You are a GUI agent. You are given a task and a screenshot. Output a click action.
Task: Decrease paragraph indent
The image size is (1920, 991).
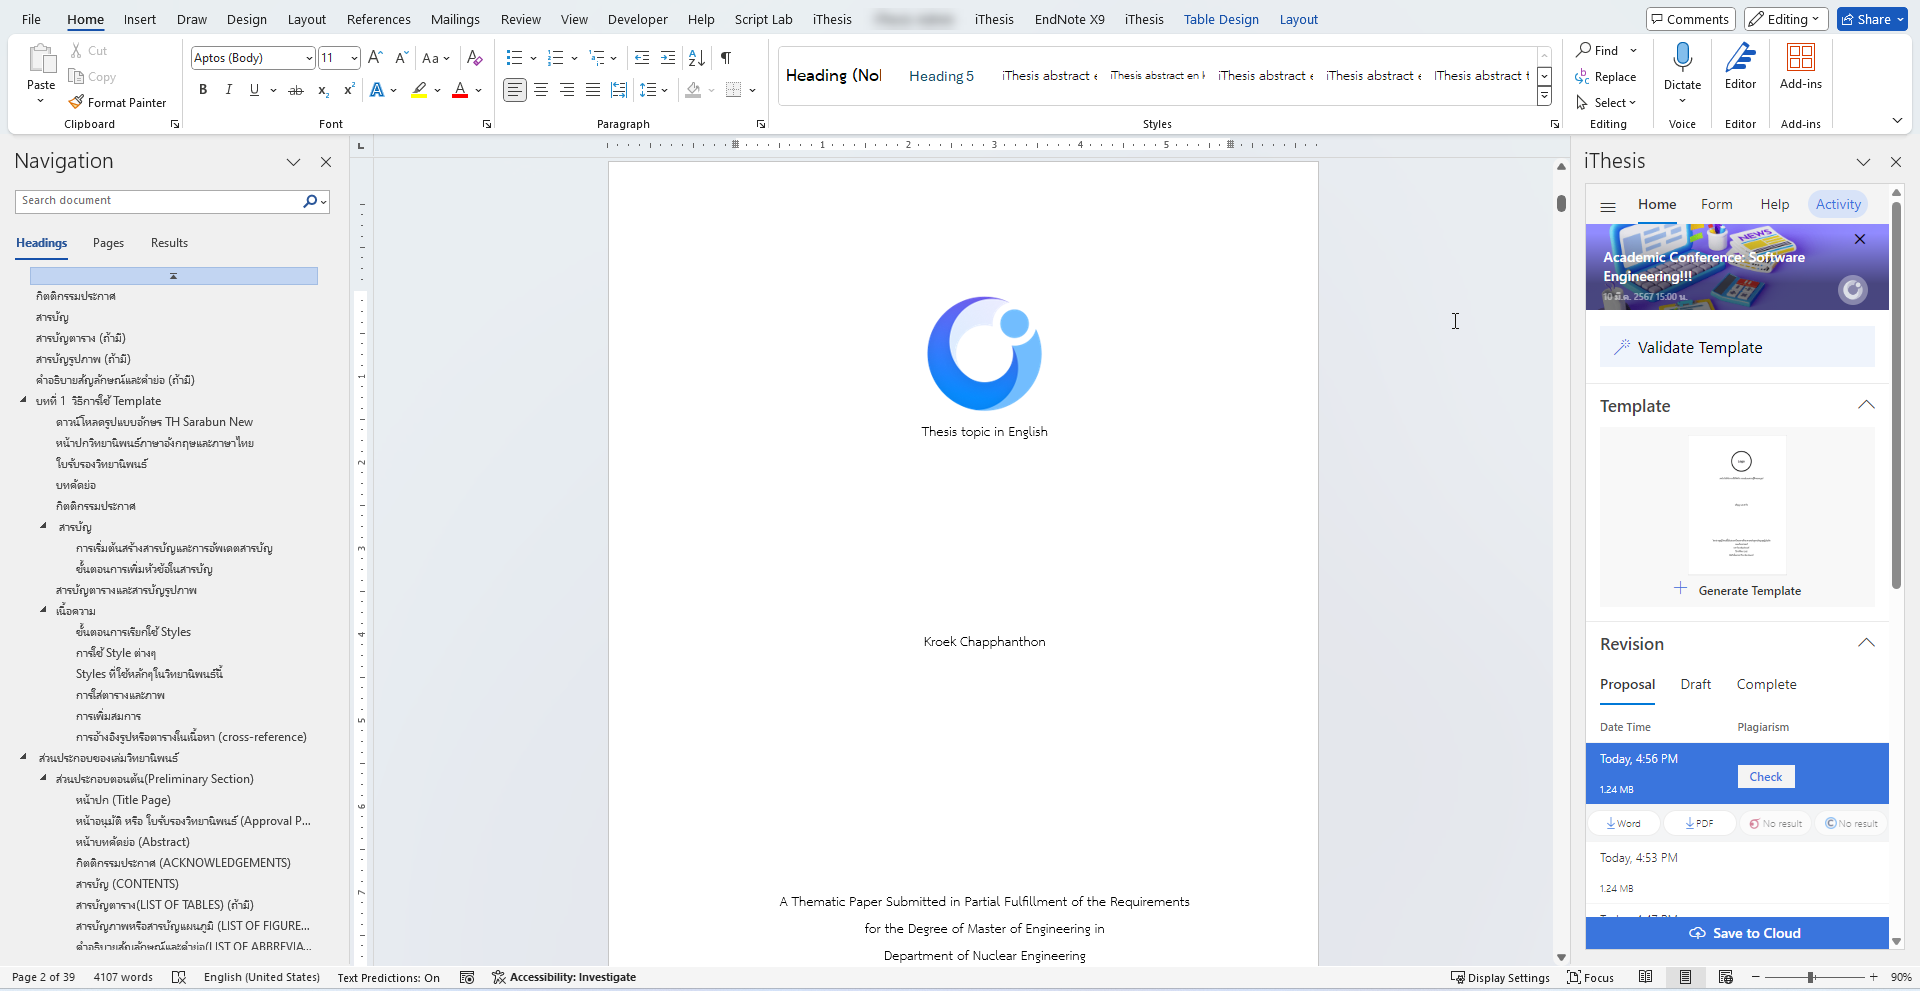pyautogui.click(x=642, y=58)
